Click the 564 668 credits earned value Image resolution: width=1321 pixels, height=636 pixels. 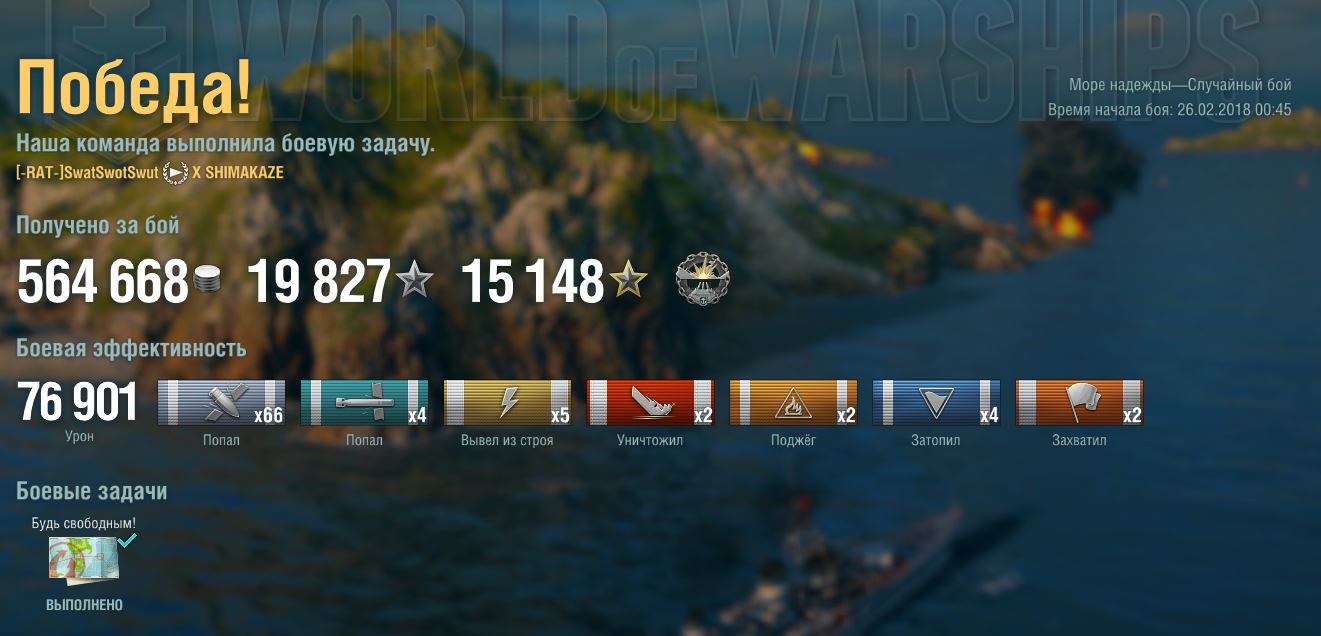103,282
